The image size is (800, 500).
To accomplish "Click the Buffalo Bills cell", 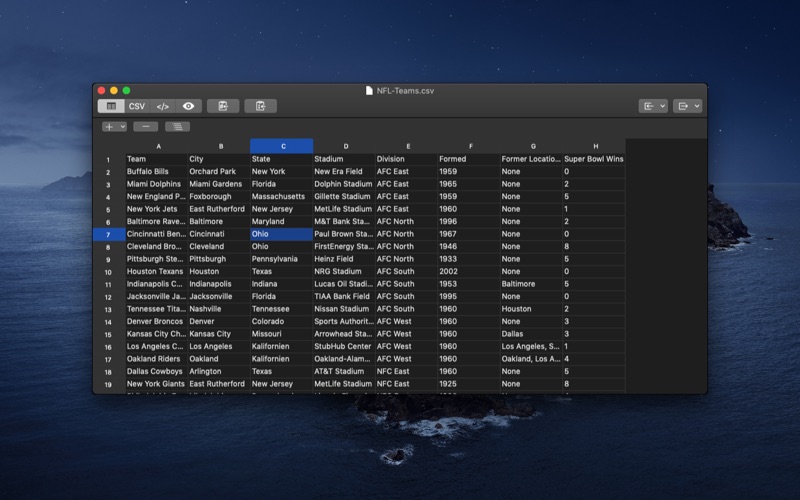I will 157,171.
